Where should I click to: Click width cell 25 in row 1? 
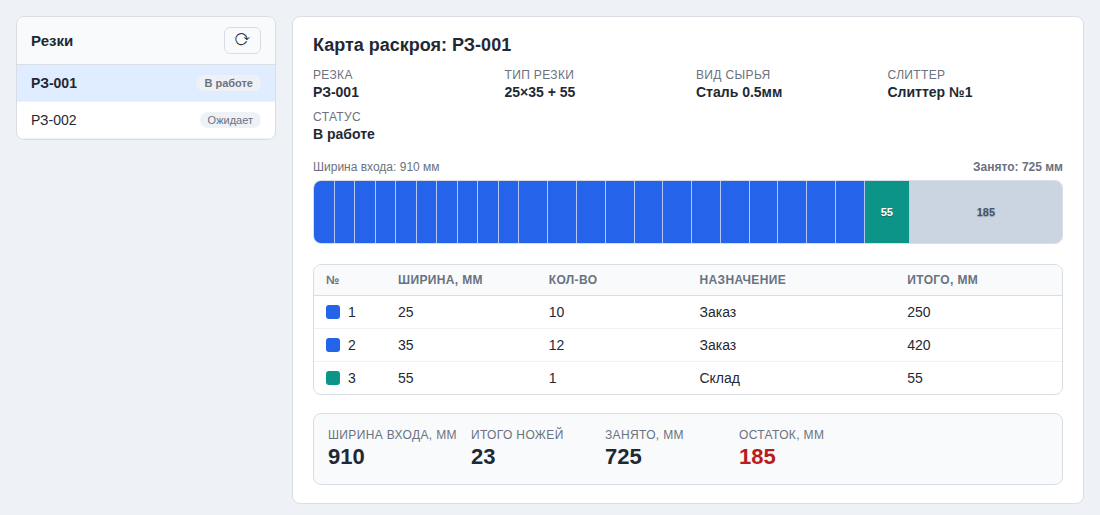(x=405, y=312)
